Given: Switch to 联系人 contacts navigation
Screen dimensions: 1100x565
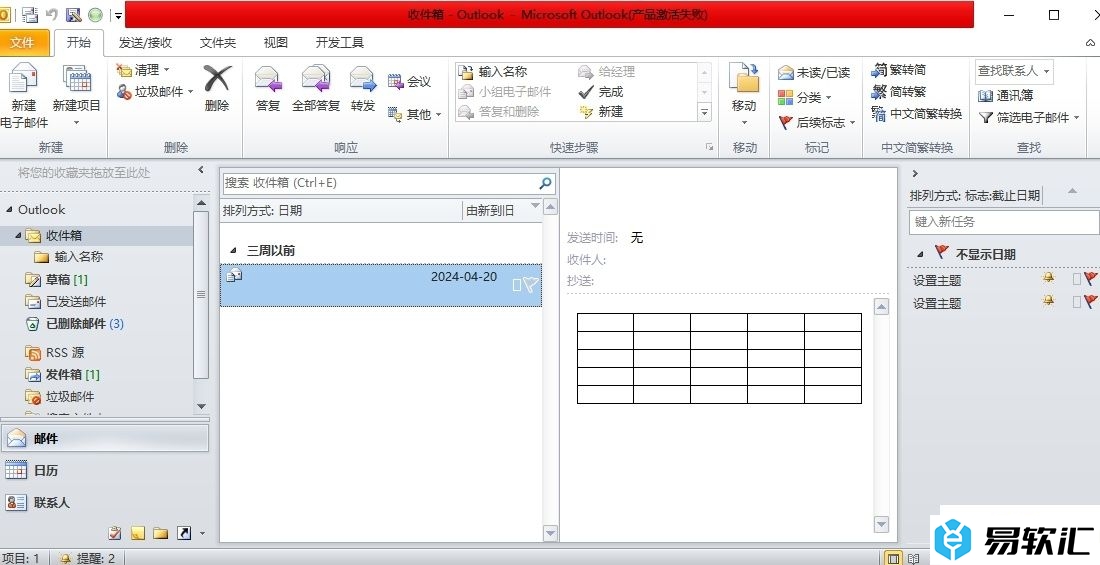Looking at the screenshot, I should tap(105, 503).
